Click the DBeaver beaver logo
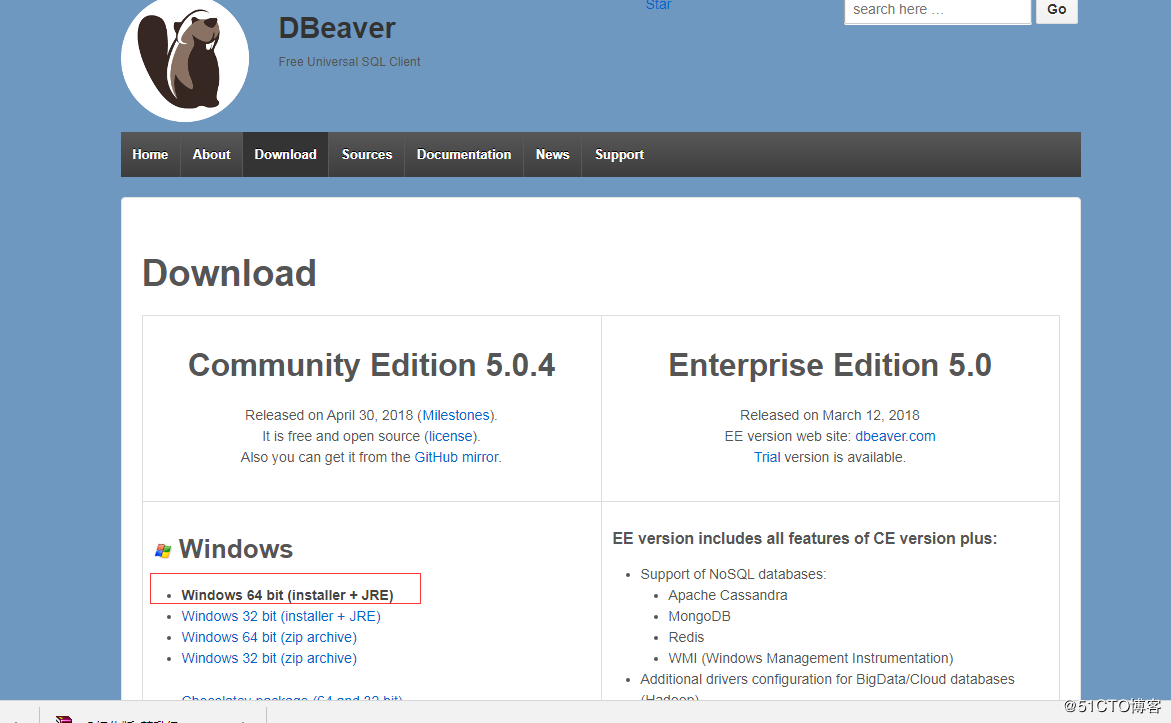The width and height of the screenshot is (1171, 723). 185,60
